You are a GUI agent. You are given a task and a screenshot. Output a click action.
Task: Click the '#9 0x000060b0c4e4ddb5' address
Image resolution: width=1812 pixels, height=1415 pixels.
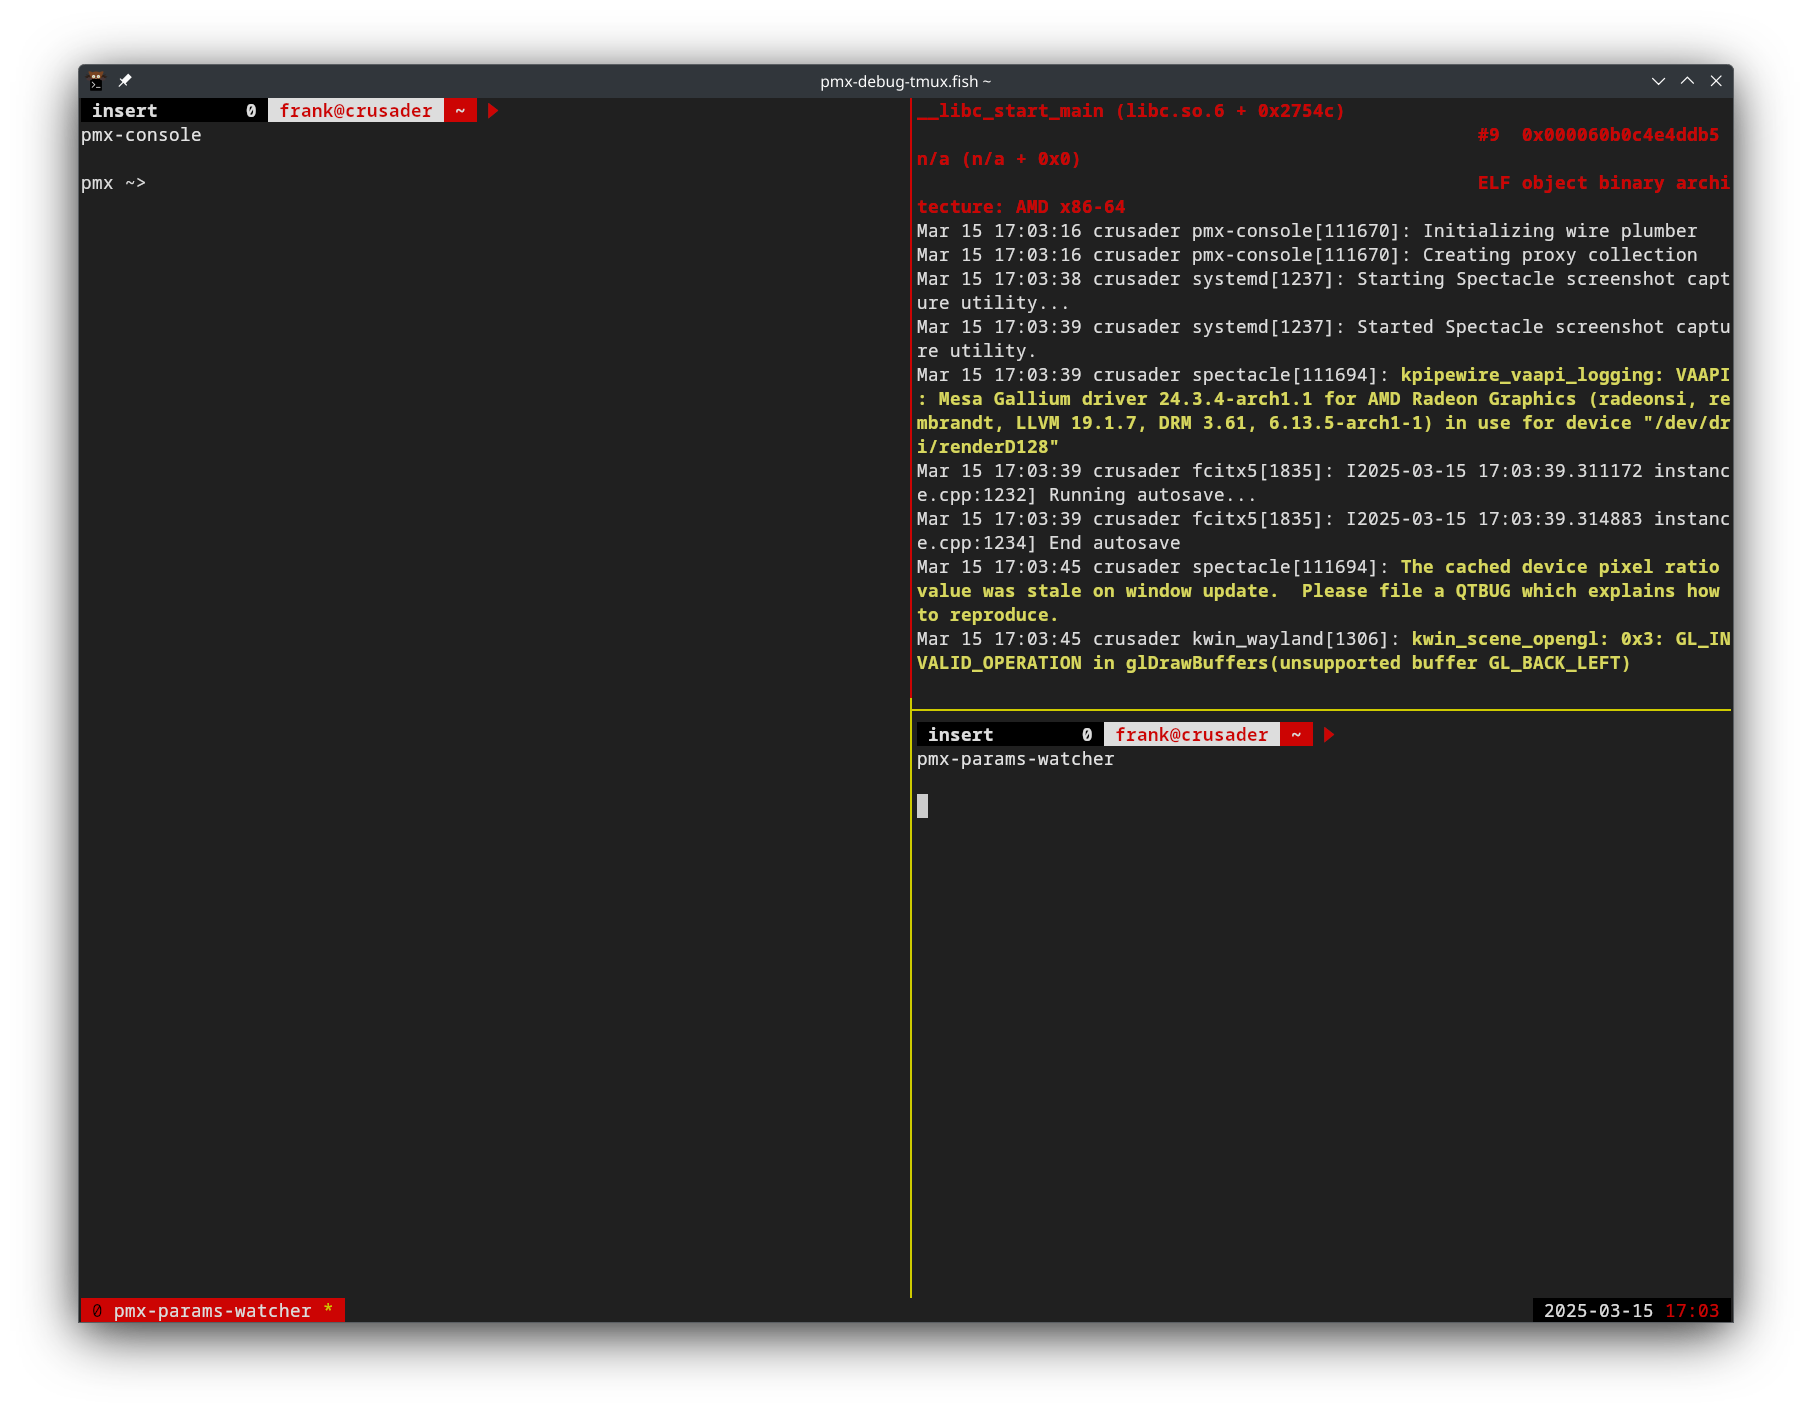1598,135
